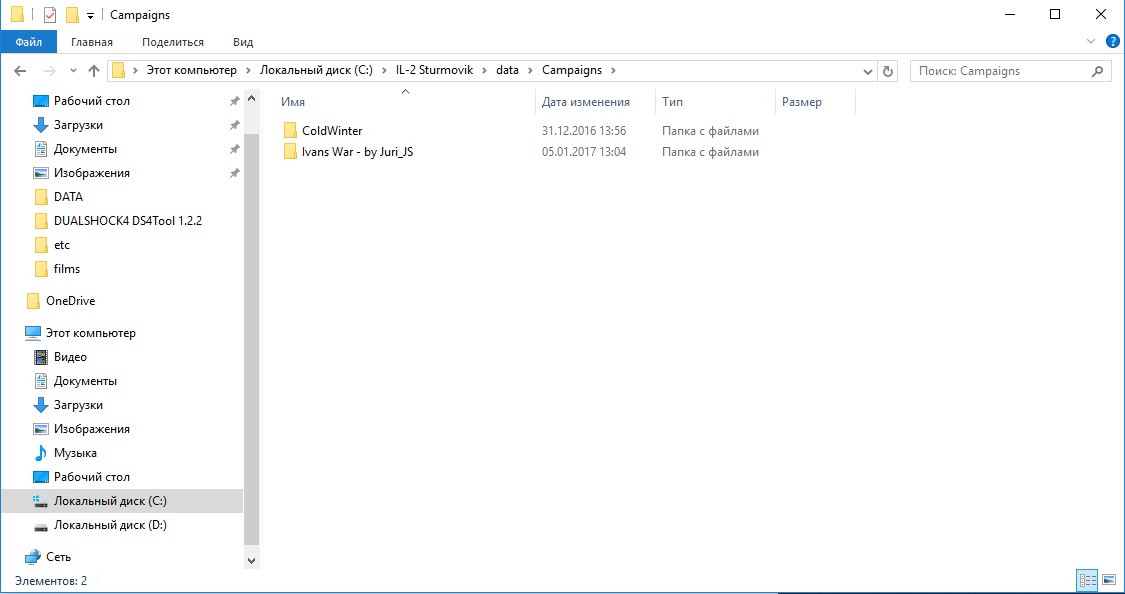Switch to the Вид ribbon tab
Image resolution: width=1125 pixels, height=594 pixels.
pos(243,42)
